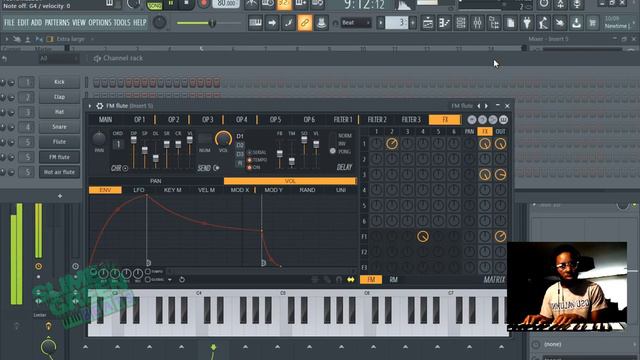Open the OPTIONS menu
This screenshot has height=360, width=640.
coord(100,22)
